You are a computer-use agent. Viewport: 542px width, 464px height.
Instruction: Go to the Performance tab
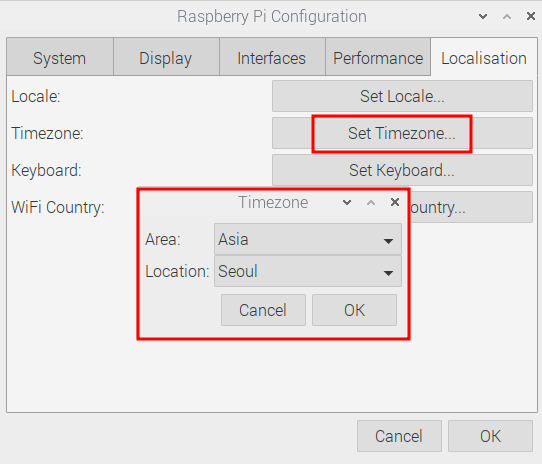[378, 57]
